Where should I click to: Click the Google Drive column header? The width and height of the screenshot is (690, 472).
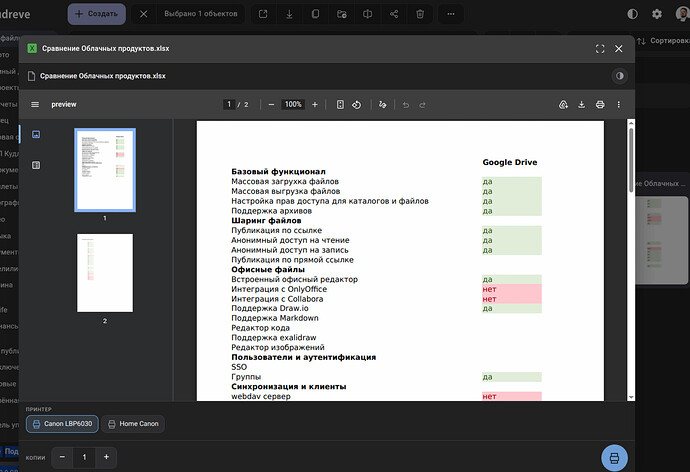point(510,162)
